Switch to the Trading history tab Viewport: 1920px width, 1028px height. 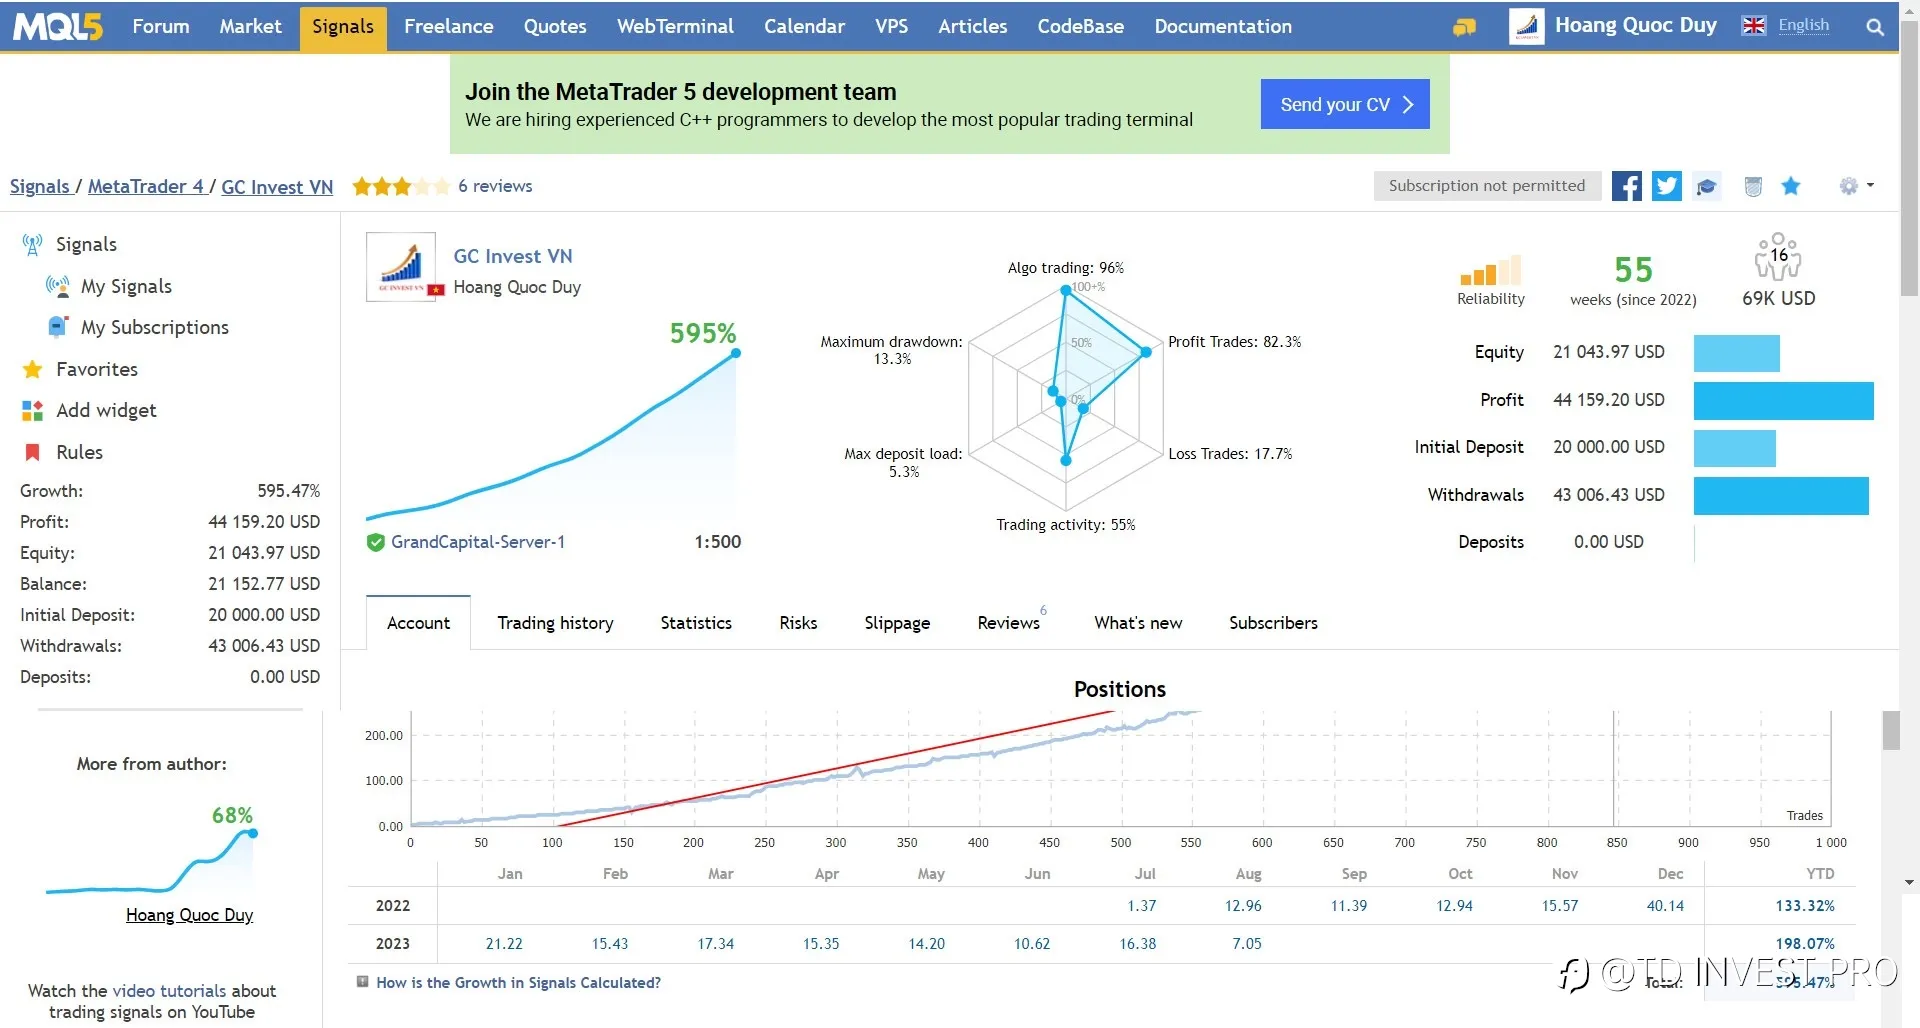click(x=555, y=623)
